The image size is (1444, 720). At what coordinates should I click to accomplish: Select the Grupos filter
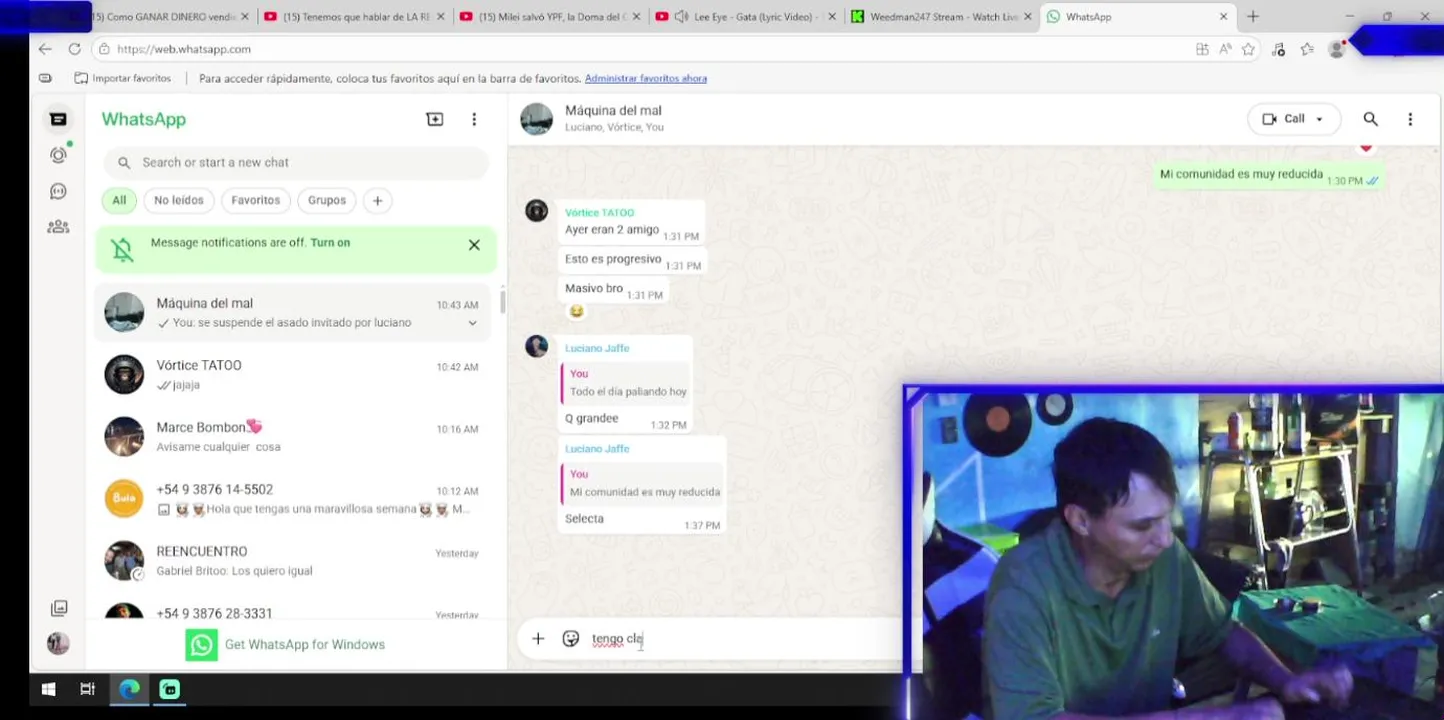click(x=327, y=200)
